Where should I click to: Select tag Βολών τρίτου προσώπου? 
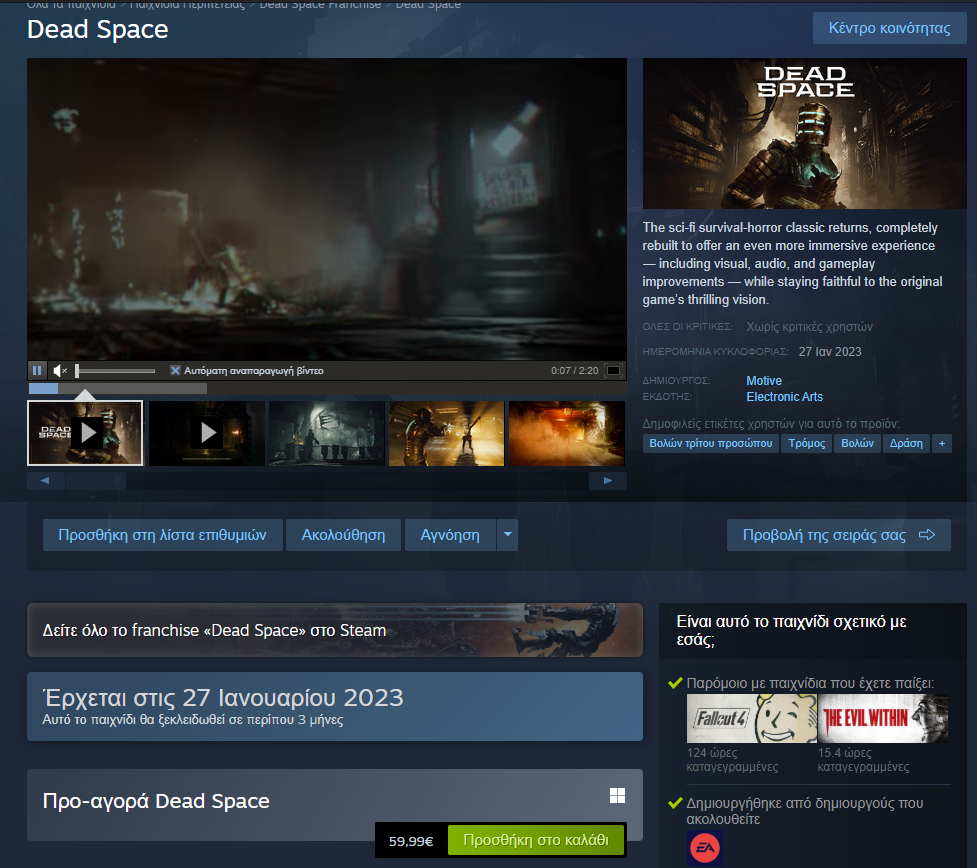(710, 444)
